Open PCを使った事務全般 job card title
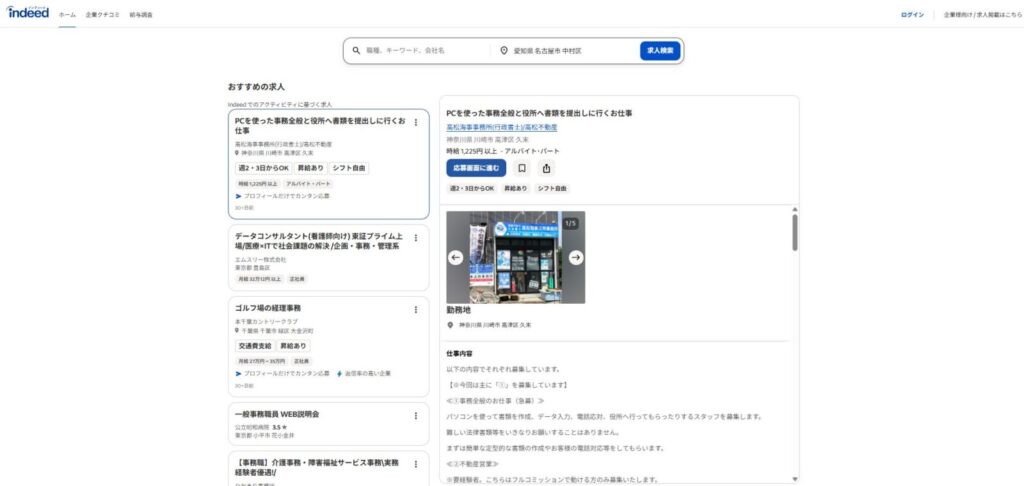Viewport: 1024px width, 486px height. [320, 125]
